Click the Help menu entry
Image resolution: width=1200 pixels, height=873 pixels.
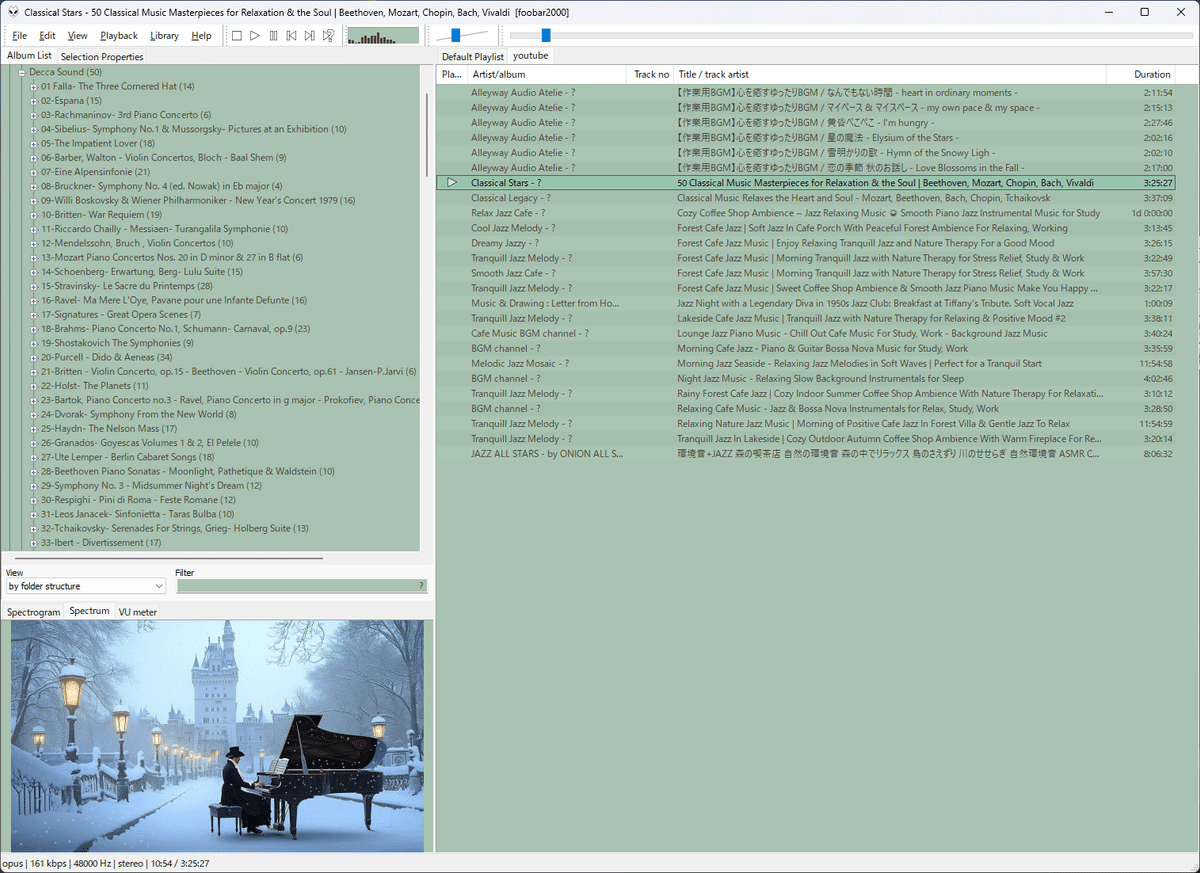pyautogui.click(x=201, y=34)
